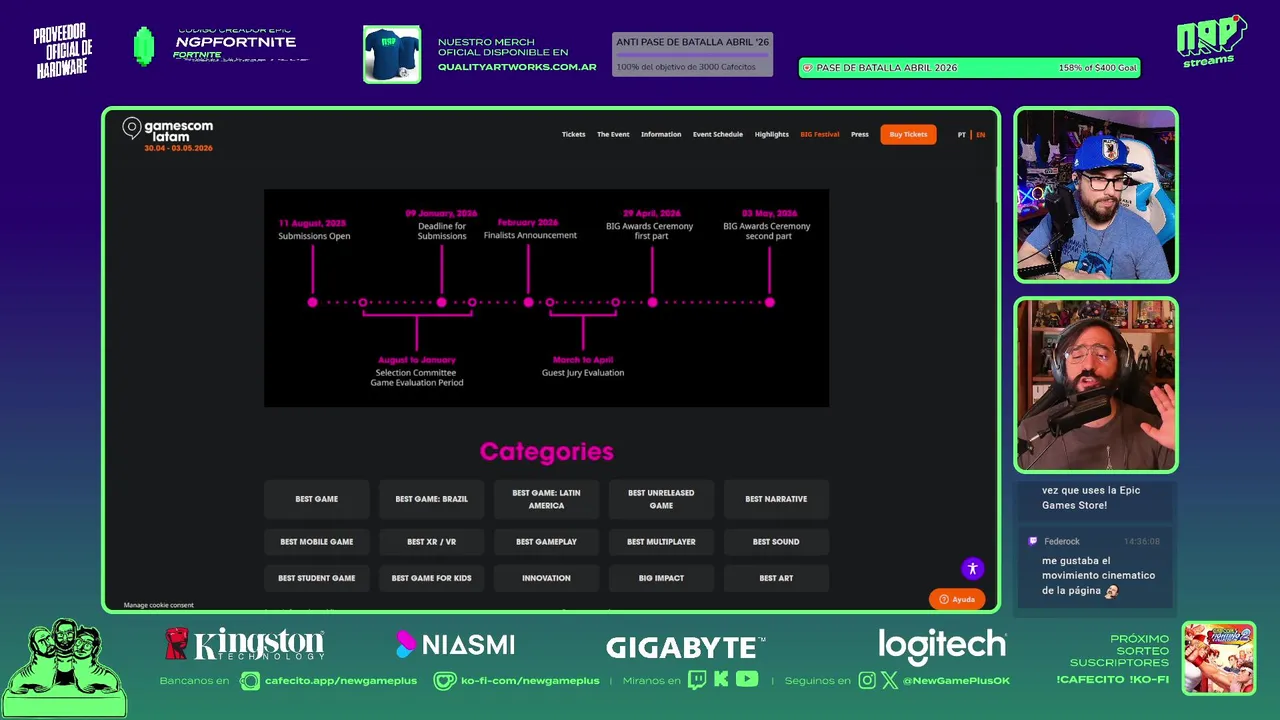Open the Tickets menu item

pyautogui.click(x=573, y=134)
